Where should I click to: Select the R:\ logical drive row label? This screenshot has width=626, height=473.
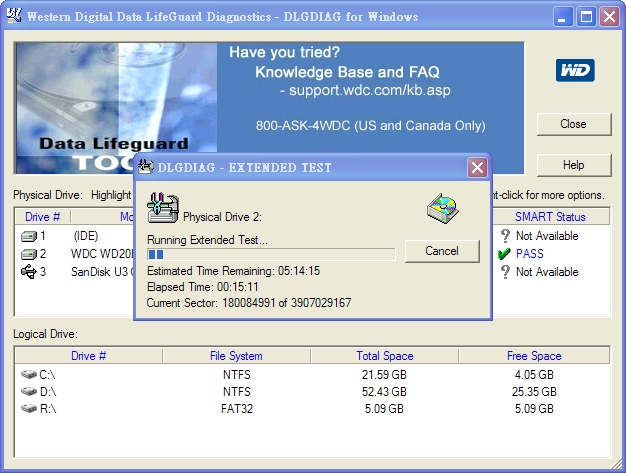point(48,409)
